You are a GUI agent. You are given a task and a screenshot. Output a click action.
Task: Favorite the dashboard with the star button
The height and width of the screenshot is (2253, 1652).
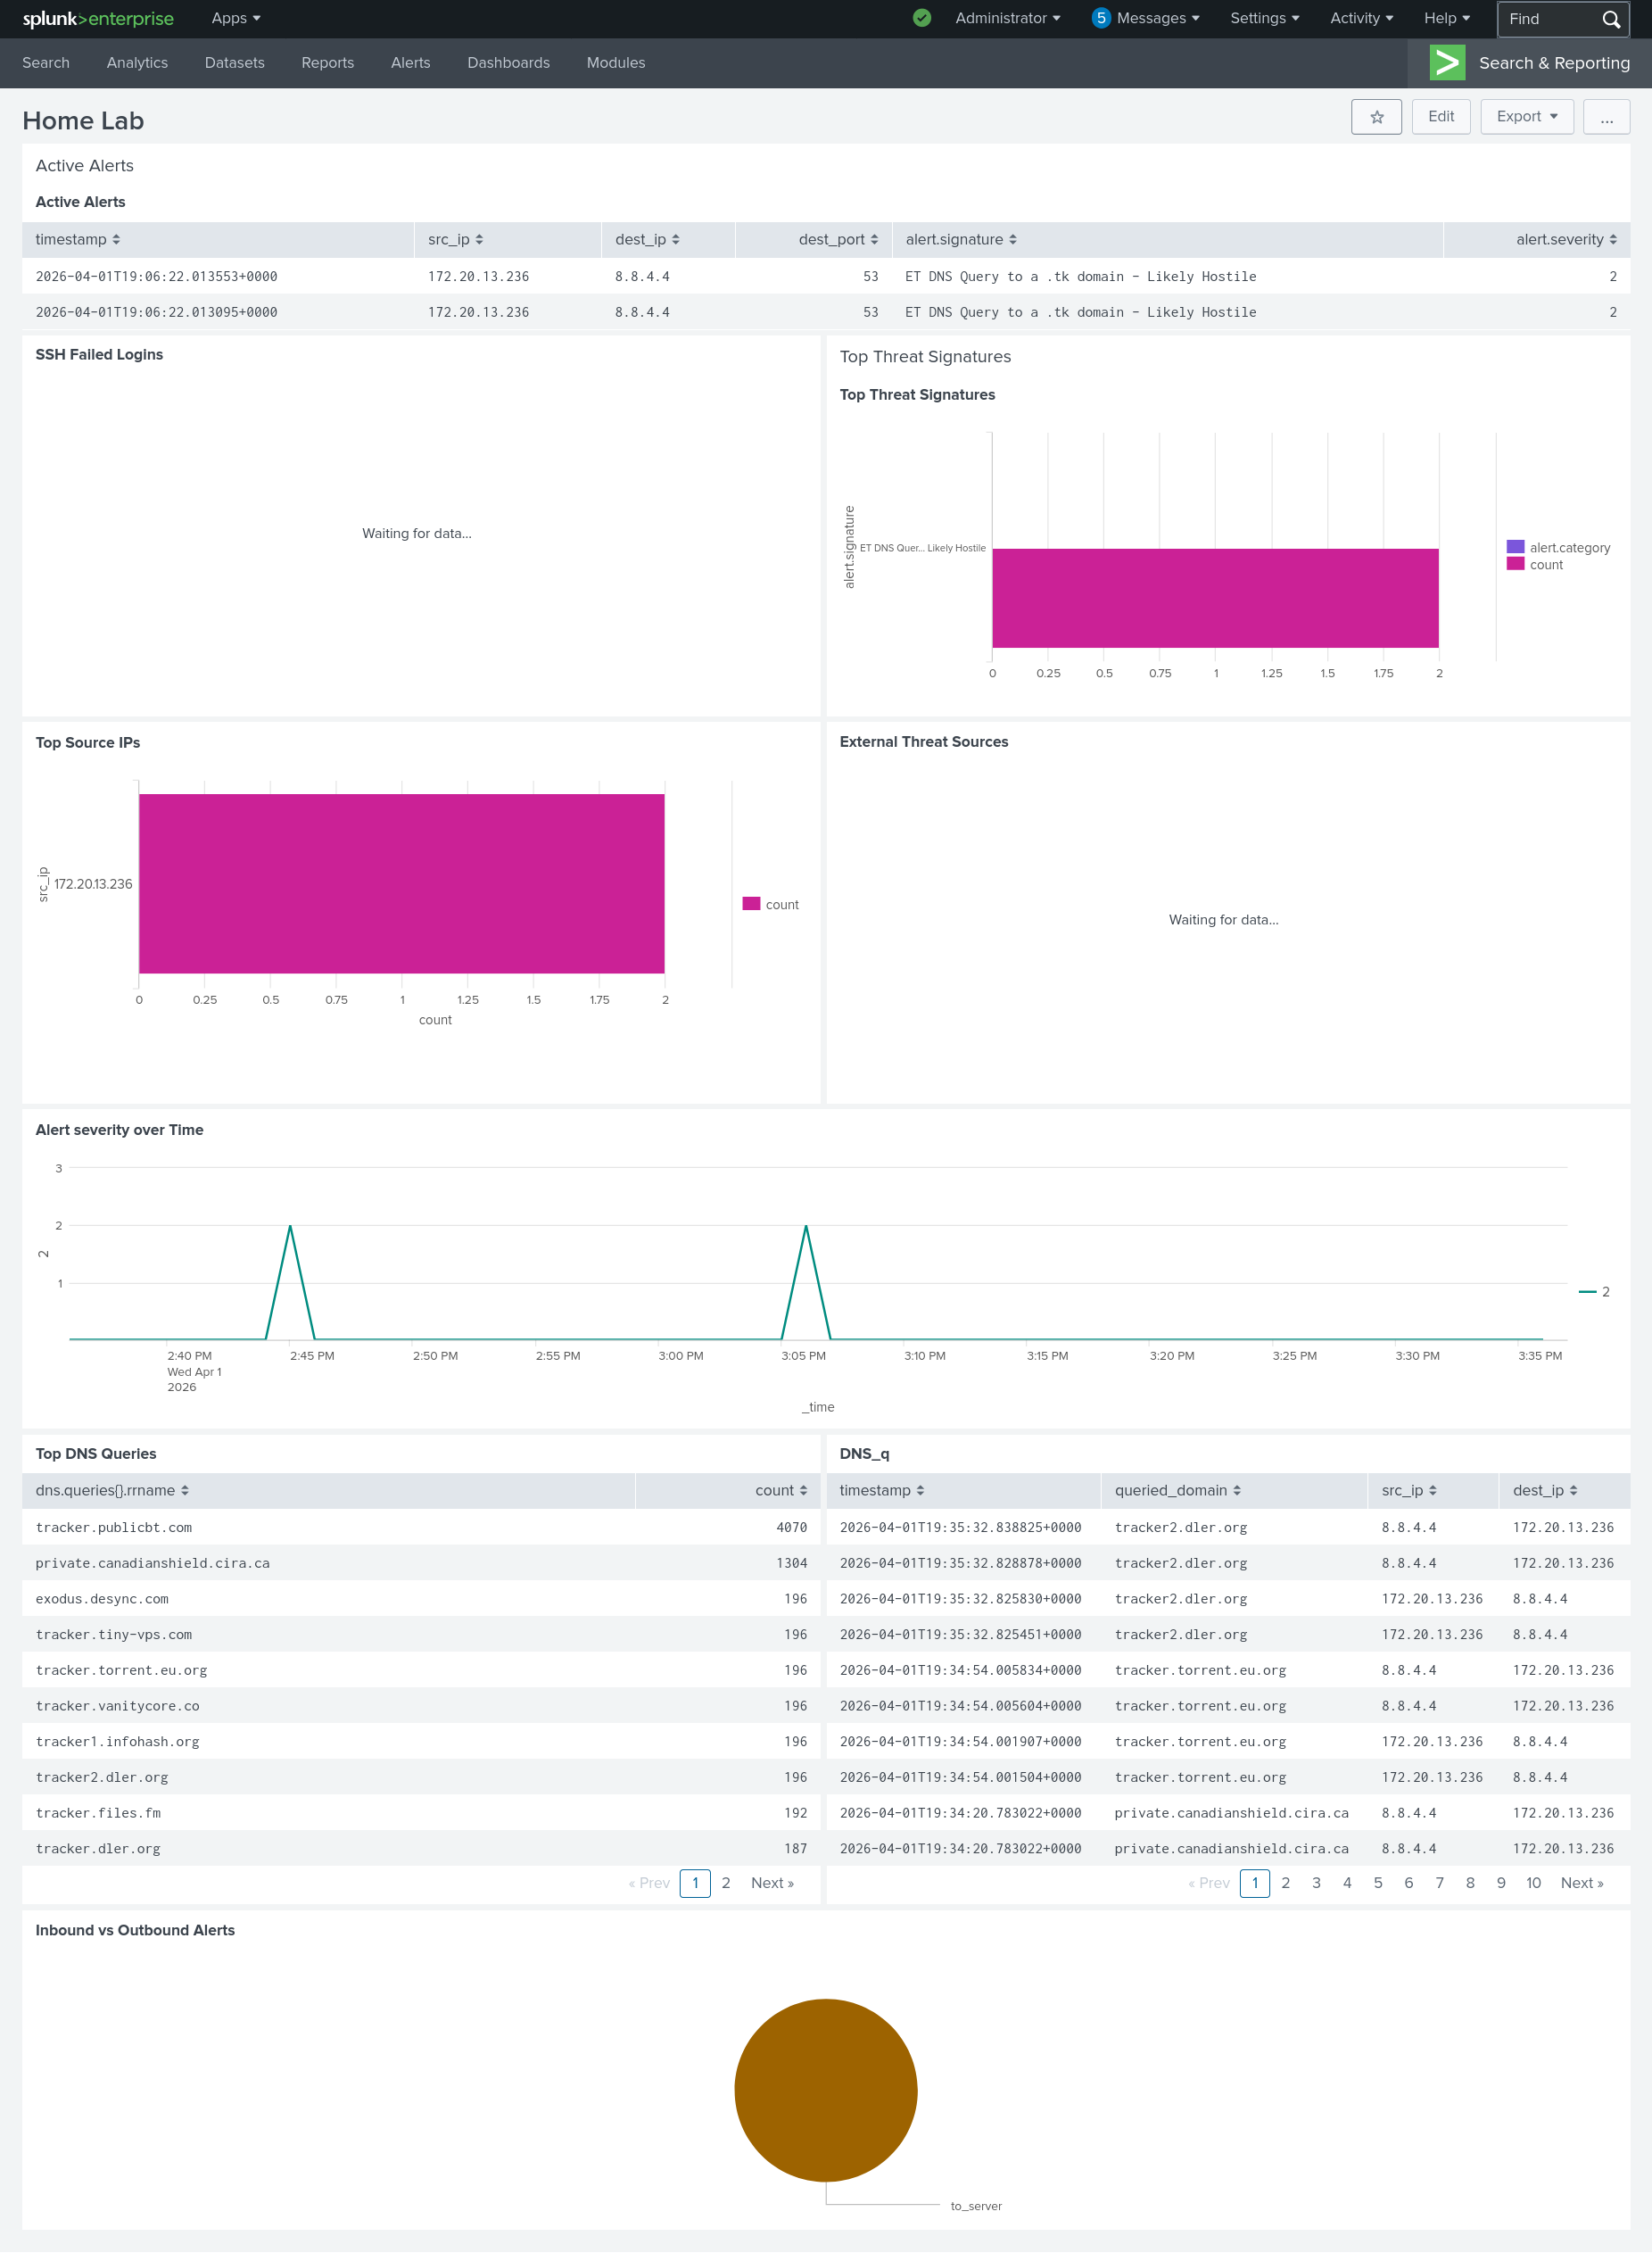click(x=1376, y=117)
